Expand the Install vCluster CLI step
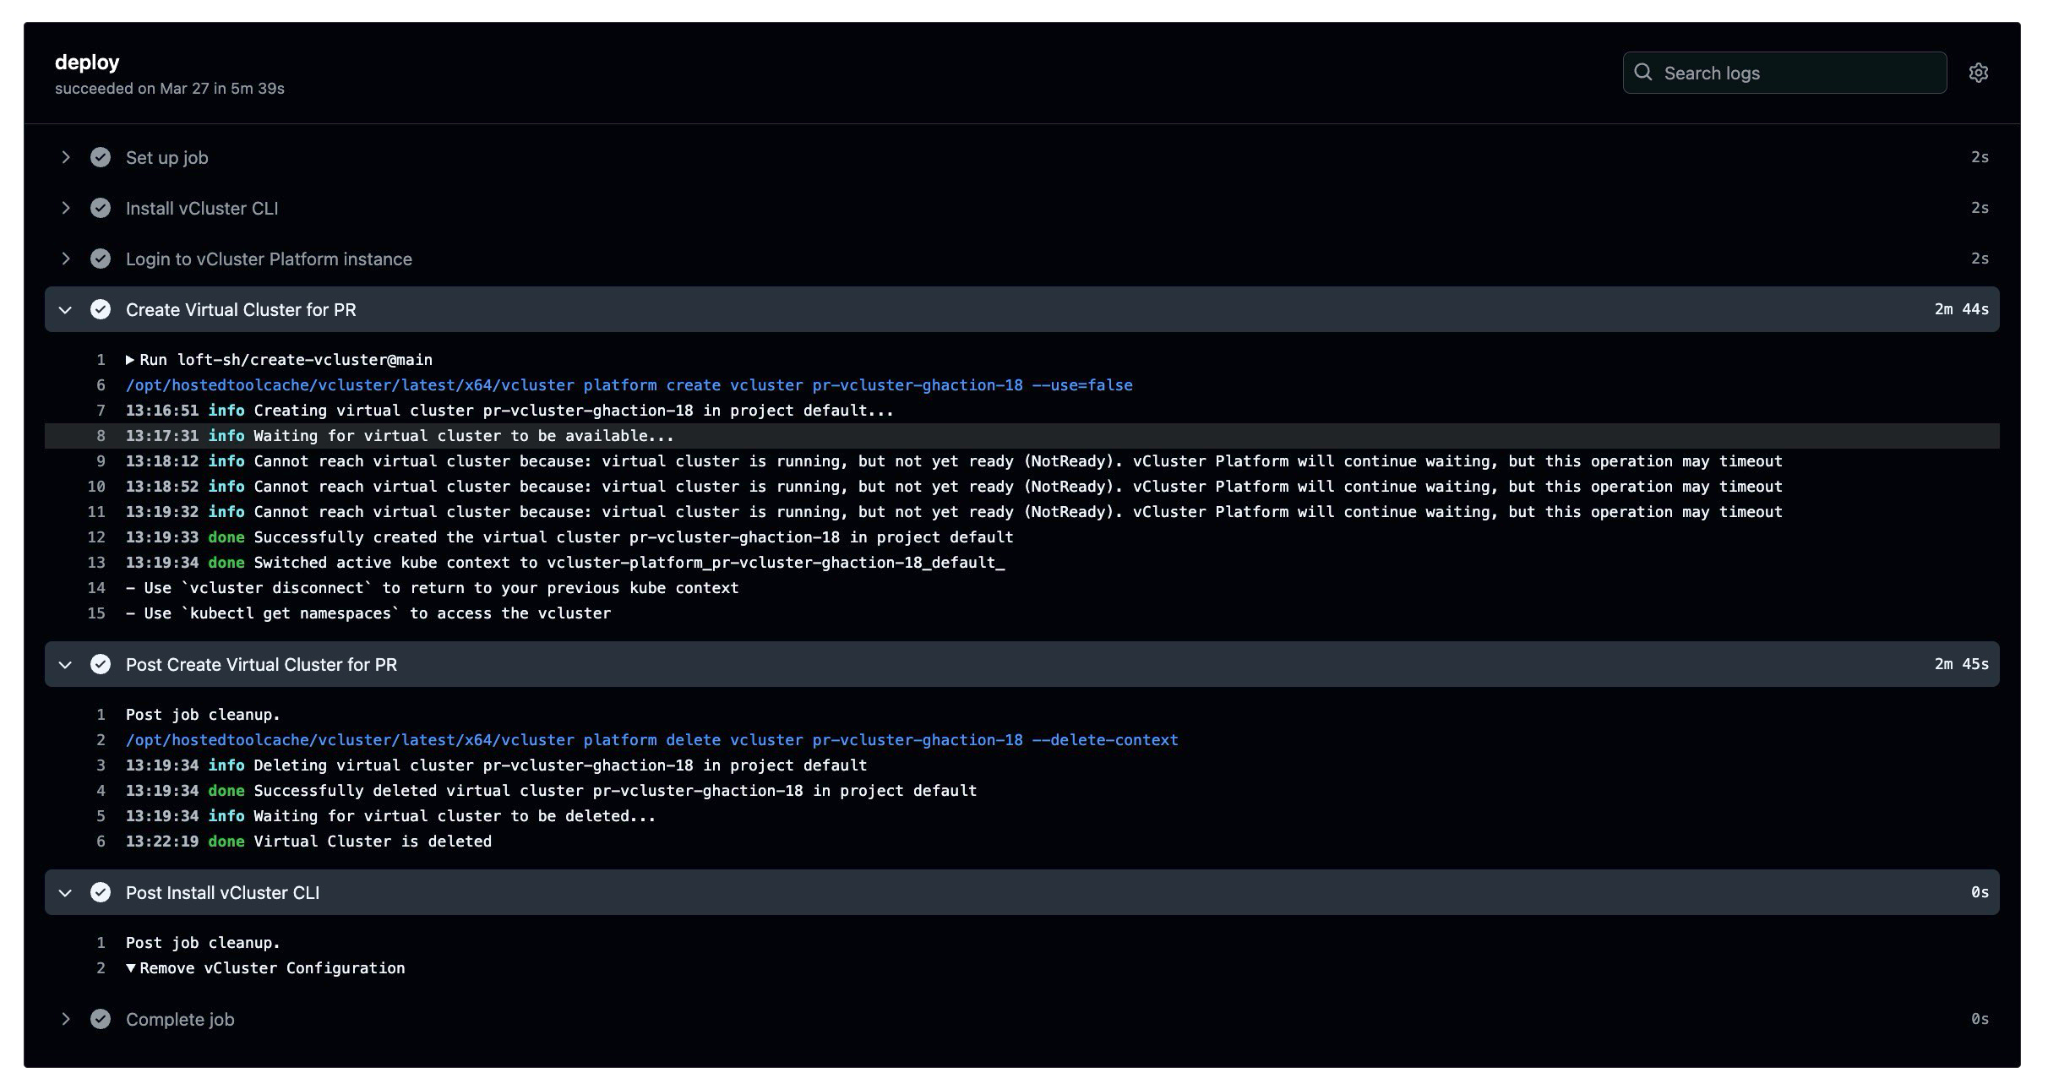2048x1085 pixels. [x=65, y=208]
